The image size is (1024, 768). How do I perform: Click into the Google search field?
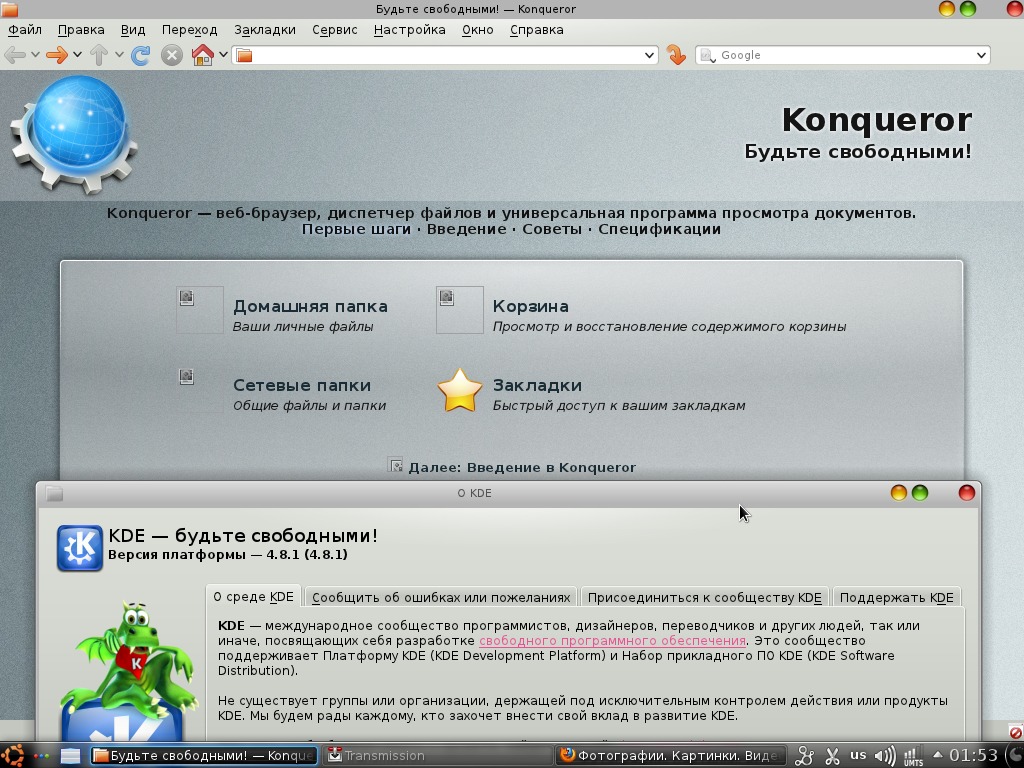(x=842, y=56)
